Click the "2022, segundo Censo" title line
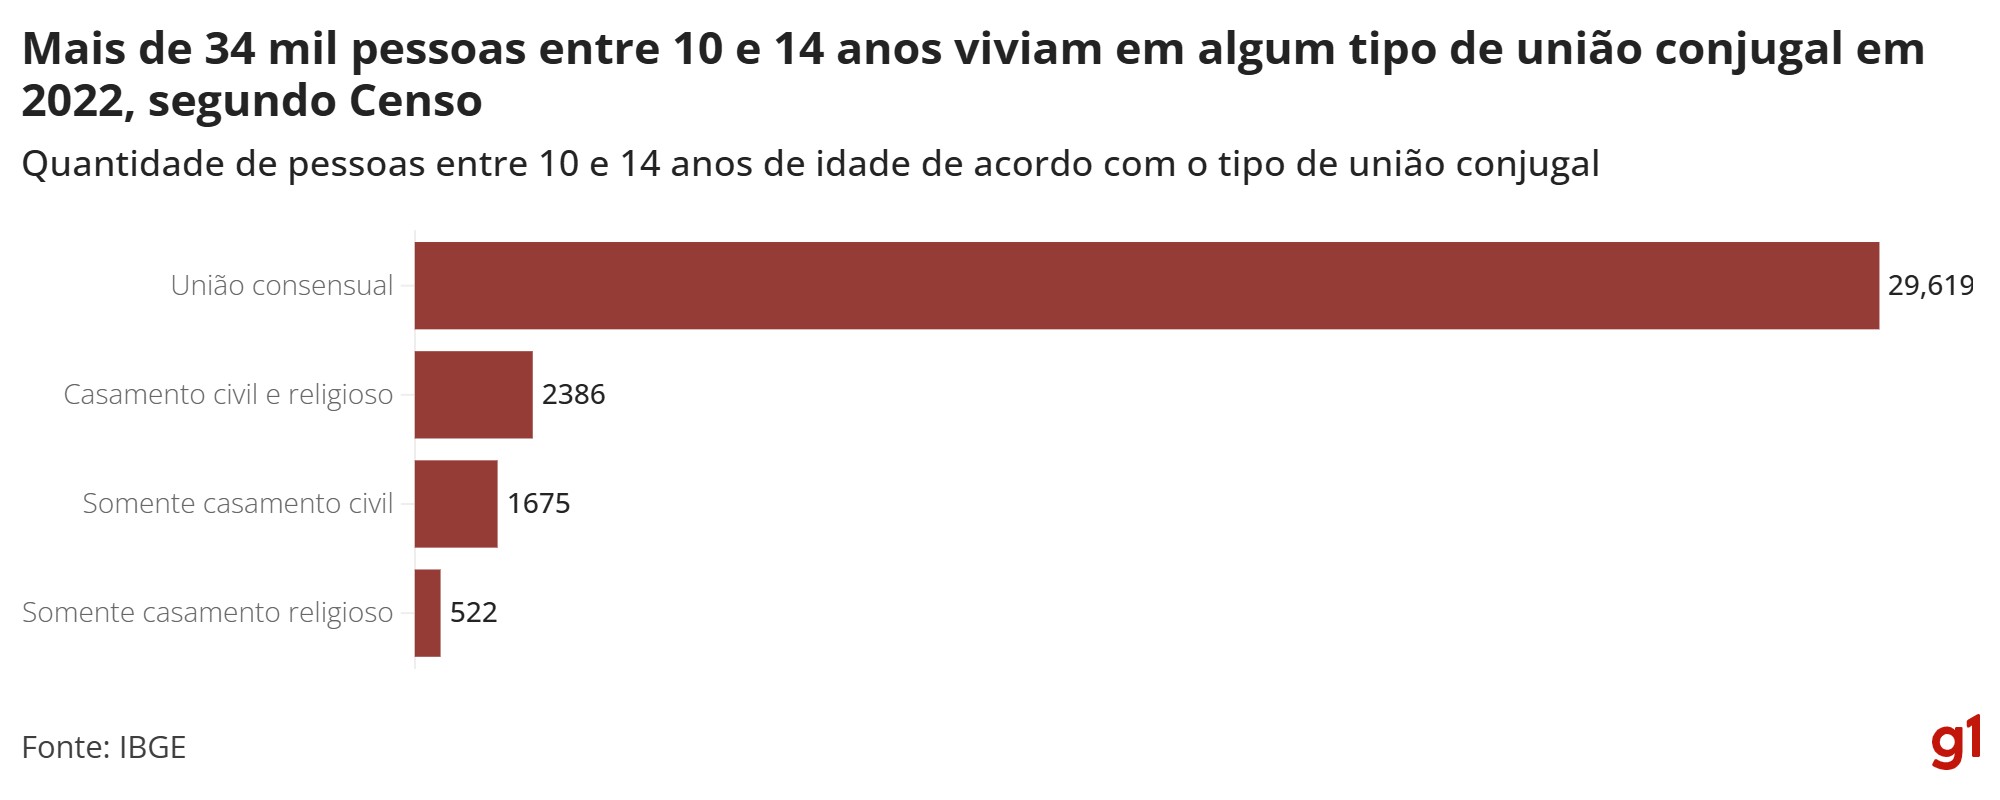 pos(252,102)
